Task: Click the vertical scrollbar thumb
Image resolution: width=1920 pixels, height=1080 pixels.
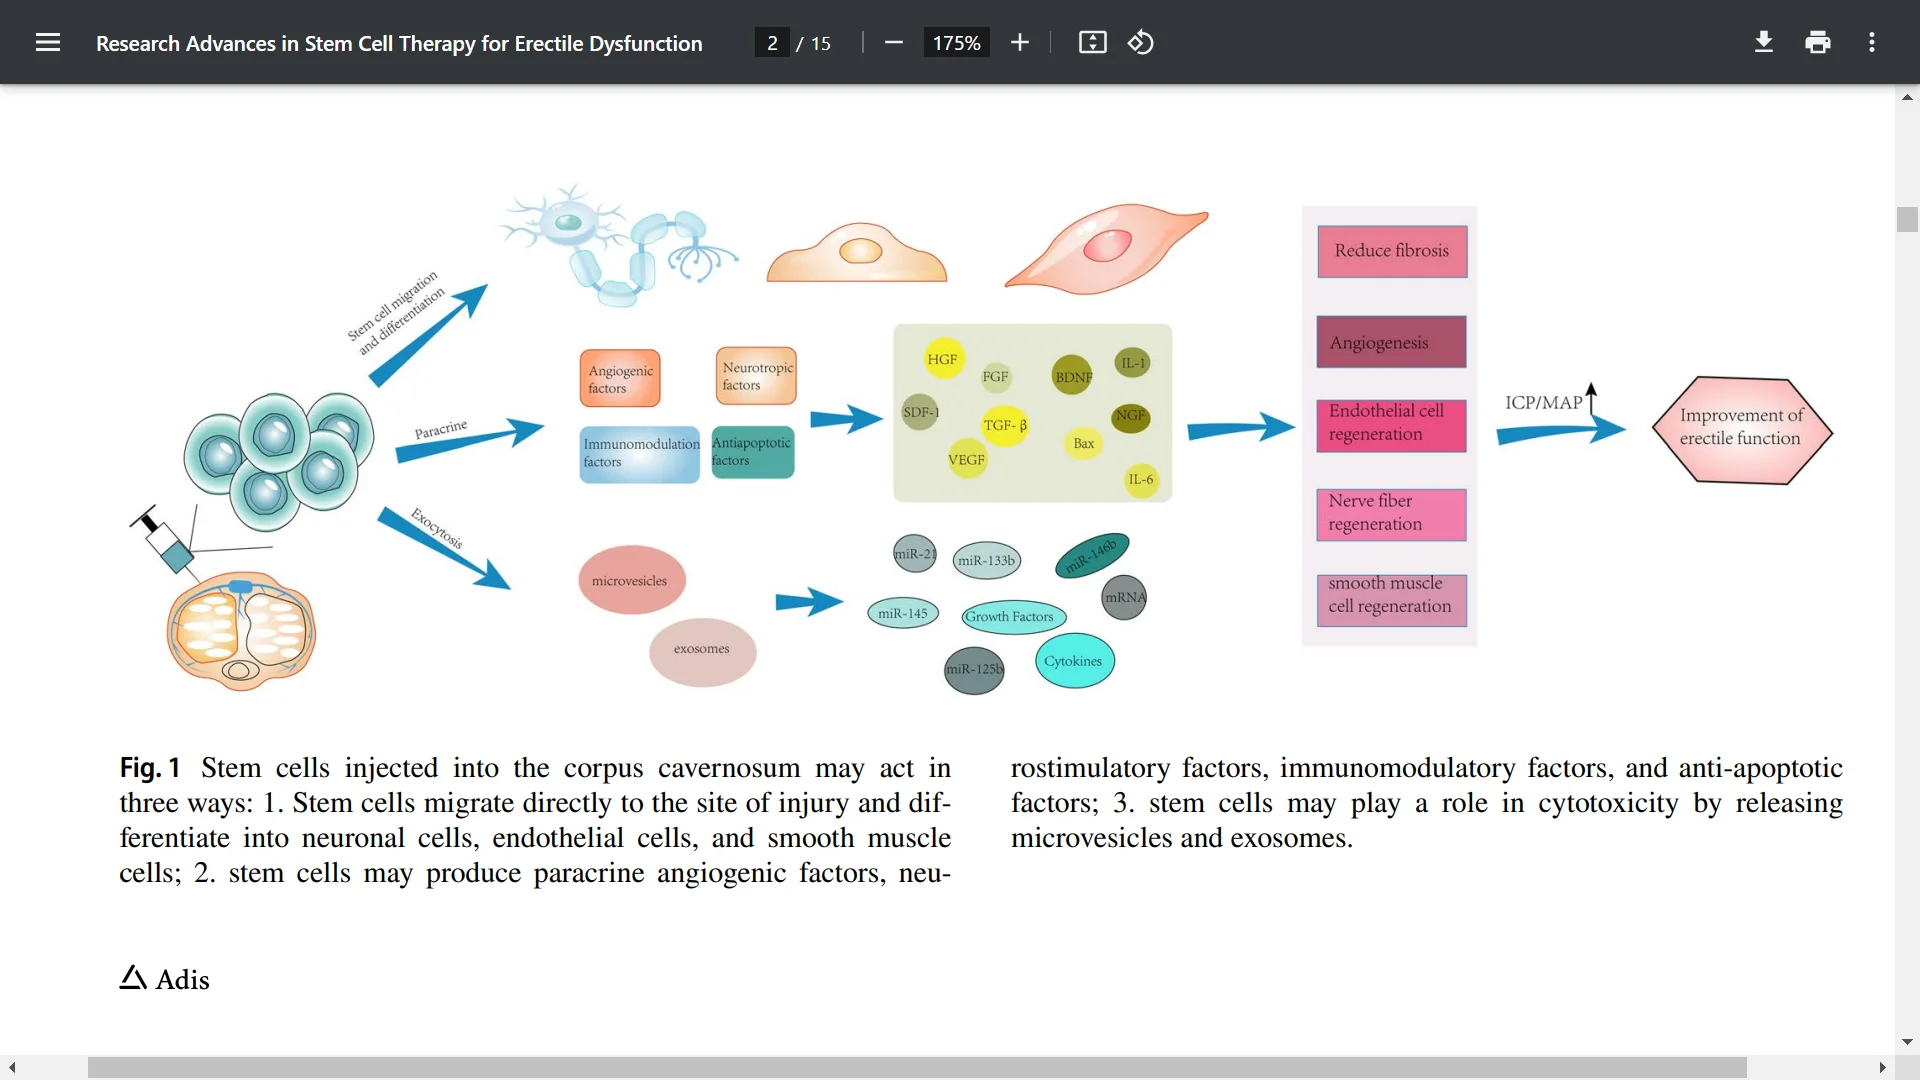Action: pyautogui.click(x=1907, y=219)
